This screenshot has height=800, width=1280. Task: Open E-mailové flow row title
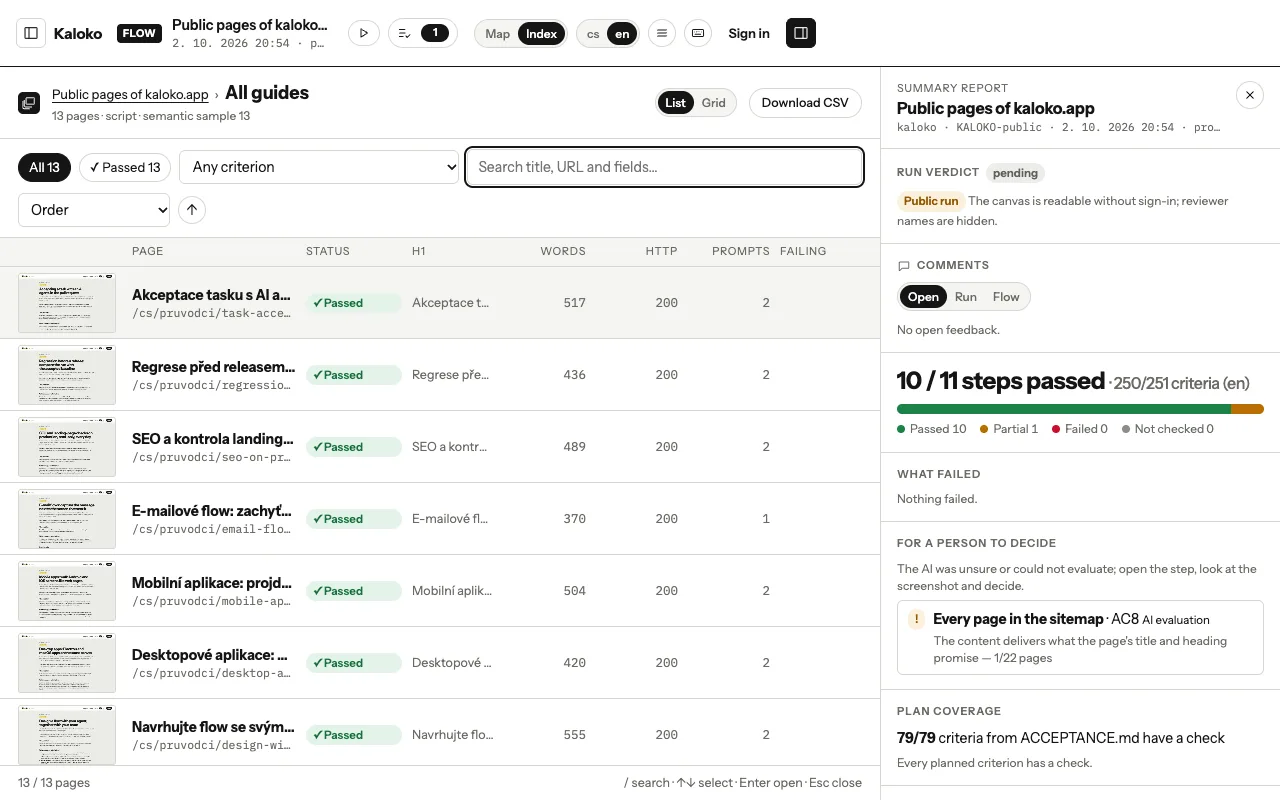coord(212,511)
